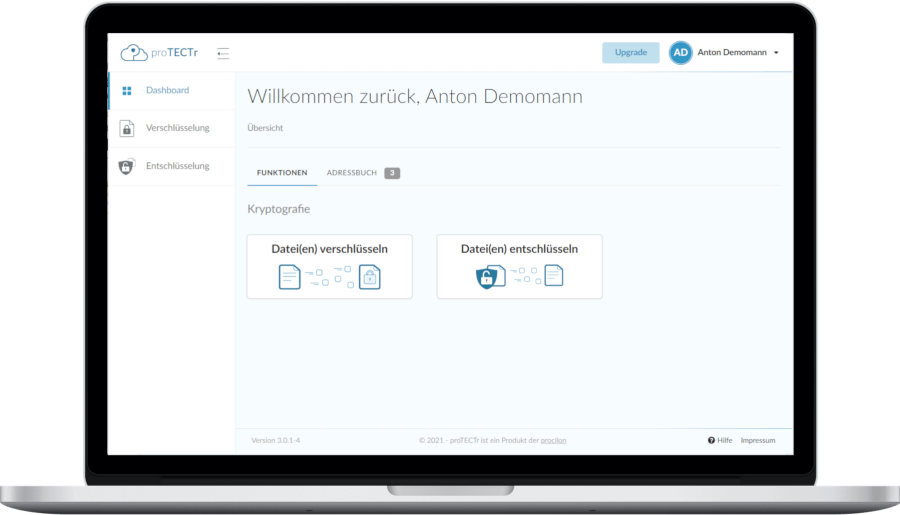Image resolution: width=900 pixels, height=515 pixels.
Task: Click the Entschlüsselung shield icon in sidebar
Action: click(127, 167)
